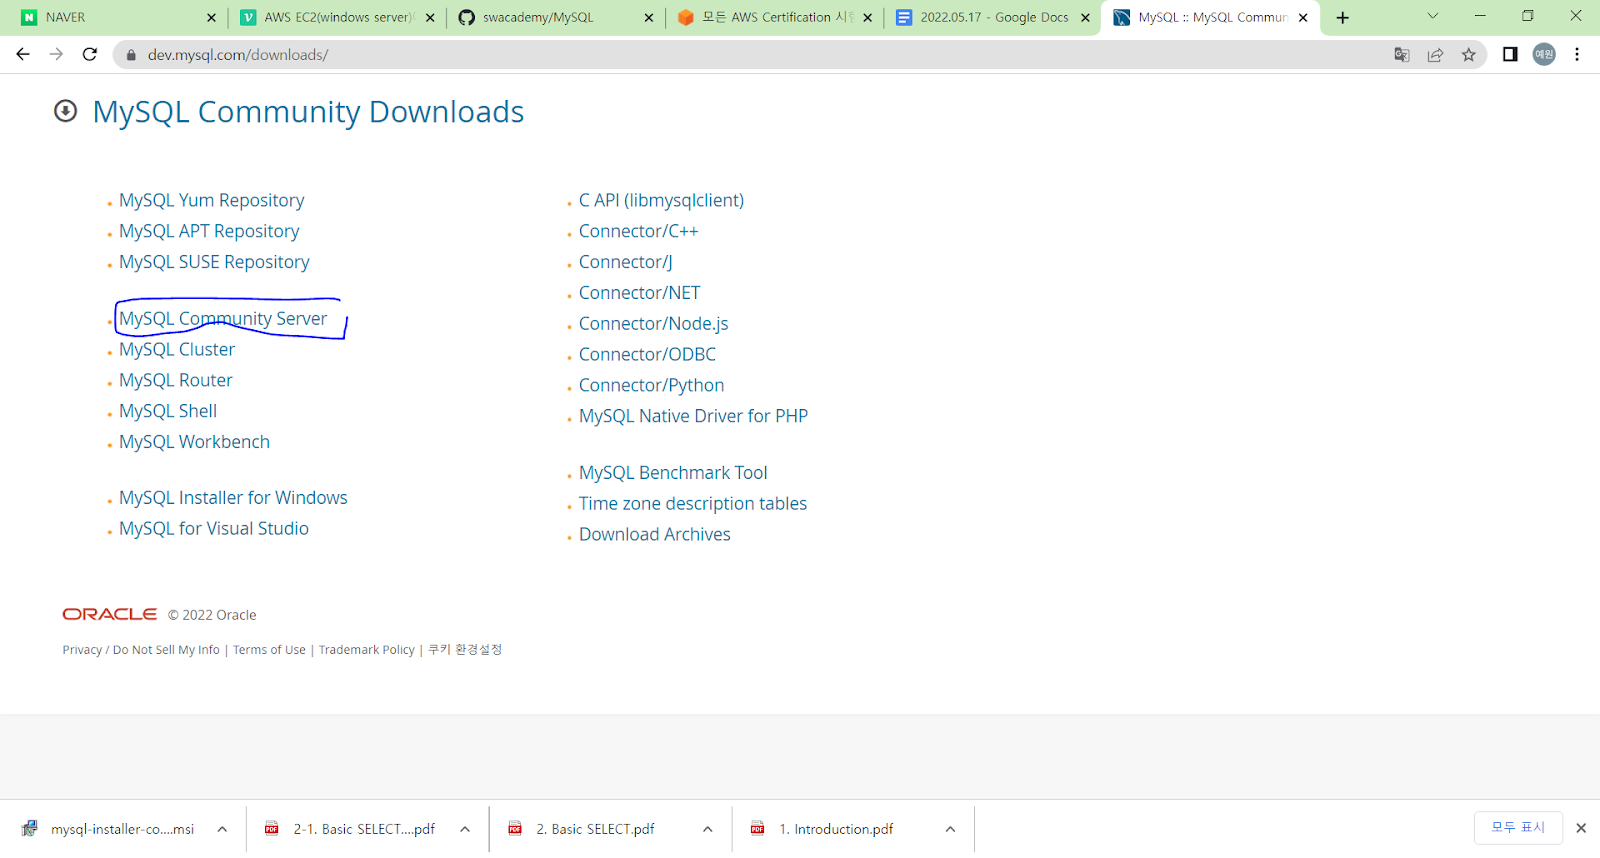This screenshot has height=858, width=1600.
Task: Open Connector/NET link
Action: (x=639, y=293)
